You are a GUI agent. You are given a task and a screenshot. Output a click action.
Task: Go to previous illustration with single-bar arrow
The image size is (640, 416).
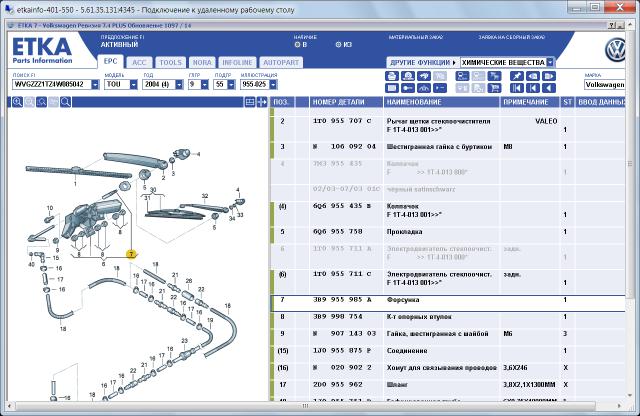(x=533, y=88)
